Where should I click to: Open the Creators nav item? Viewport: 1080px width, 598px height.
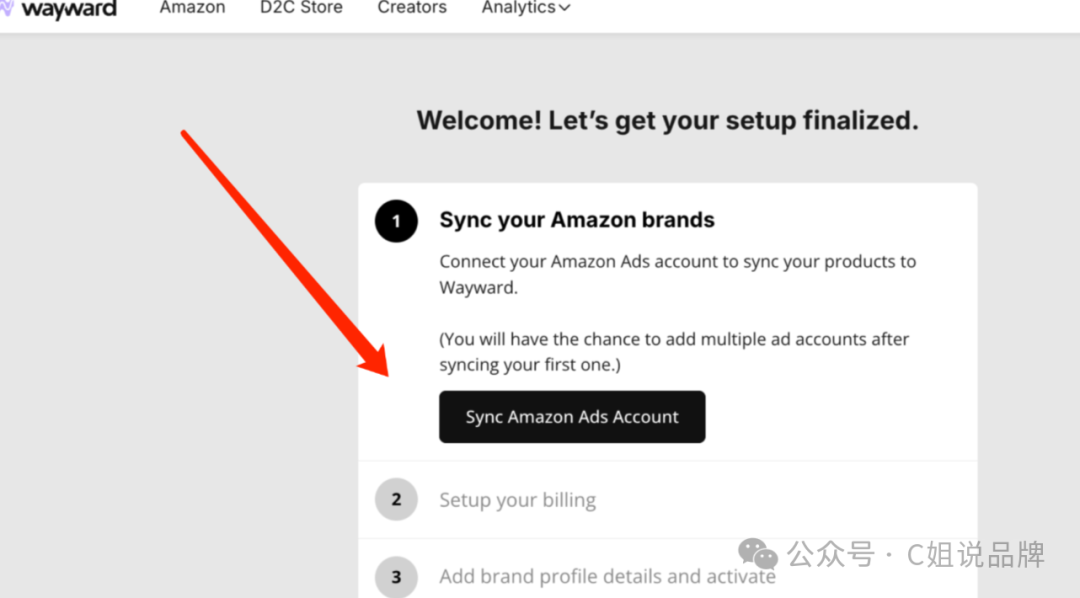[x=412, y=8]
